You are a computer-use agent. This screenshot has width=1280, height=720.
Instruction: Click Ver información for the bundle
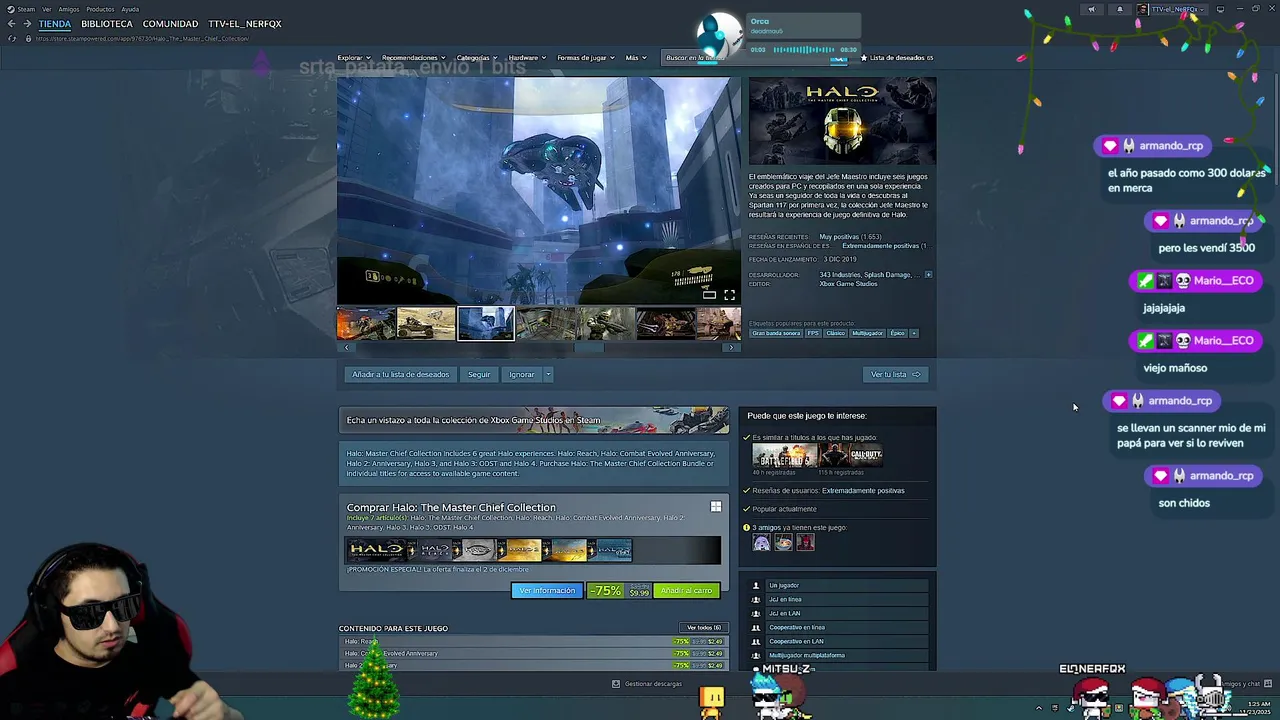point(547,590)
